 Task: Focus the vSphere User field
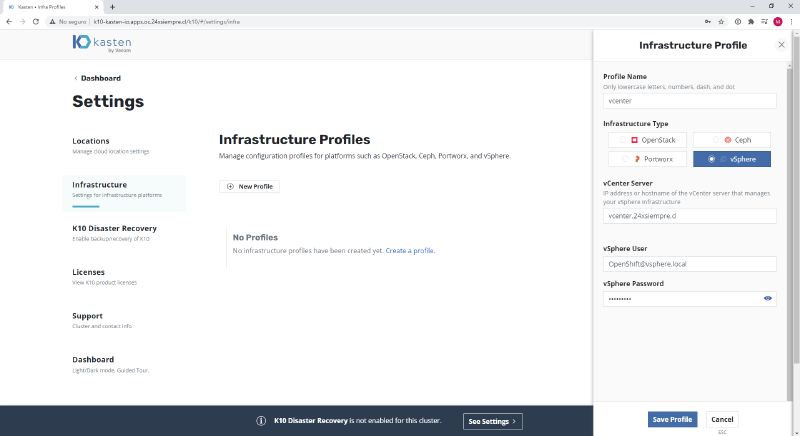pyautogui.click(x=689, y=264)
